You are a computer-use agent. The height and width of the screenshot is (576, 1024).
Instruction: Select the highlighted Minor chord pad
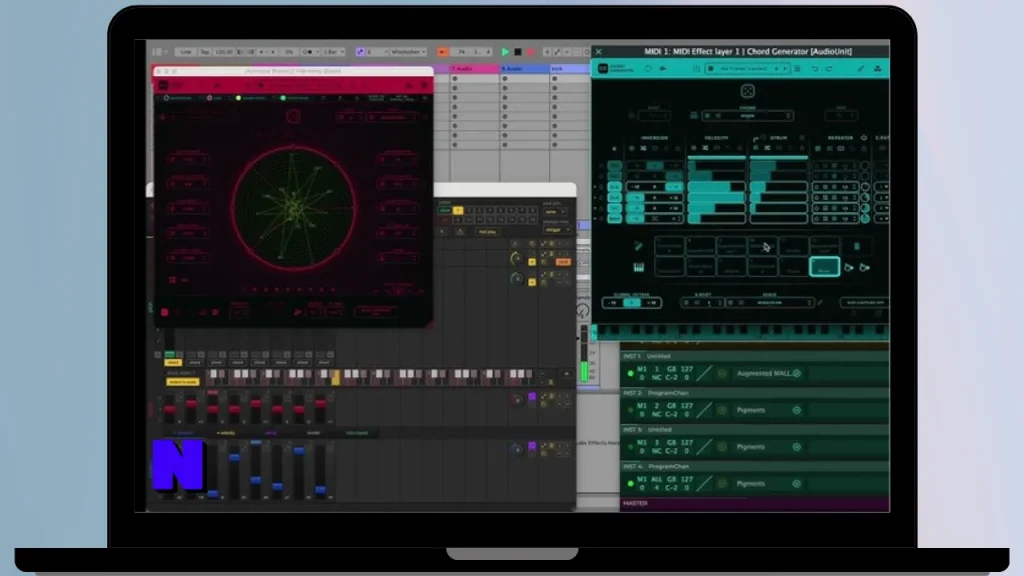click(824, 267)
